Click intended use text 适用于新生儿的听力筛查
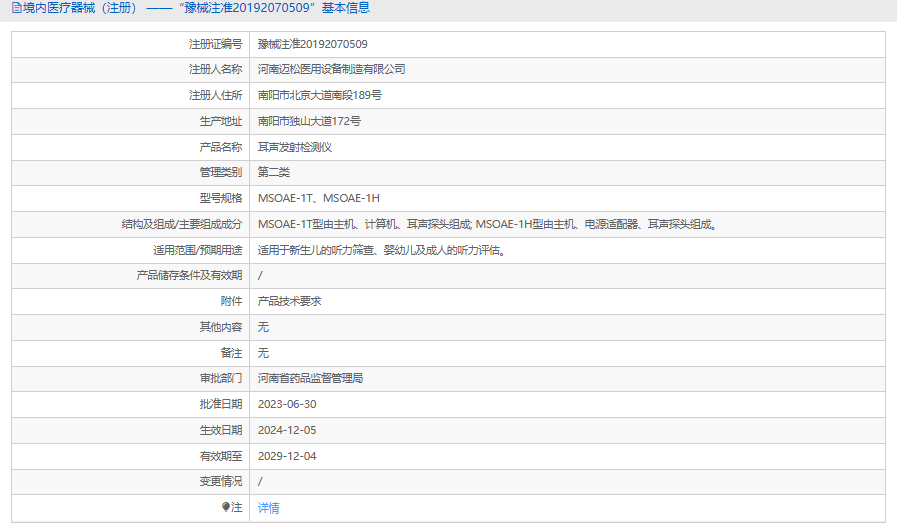This screenshot has height=529, width=897. pyautogui.click(x=316, y=250)
